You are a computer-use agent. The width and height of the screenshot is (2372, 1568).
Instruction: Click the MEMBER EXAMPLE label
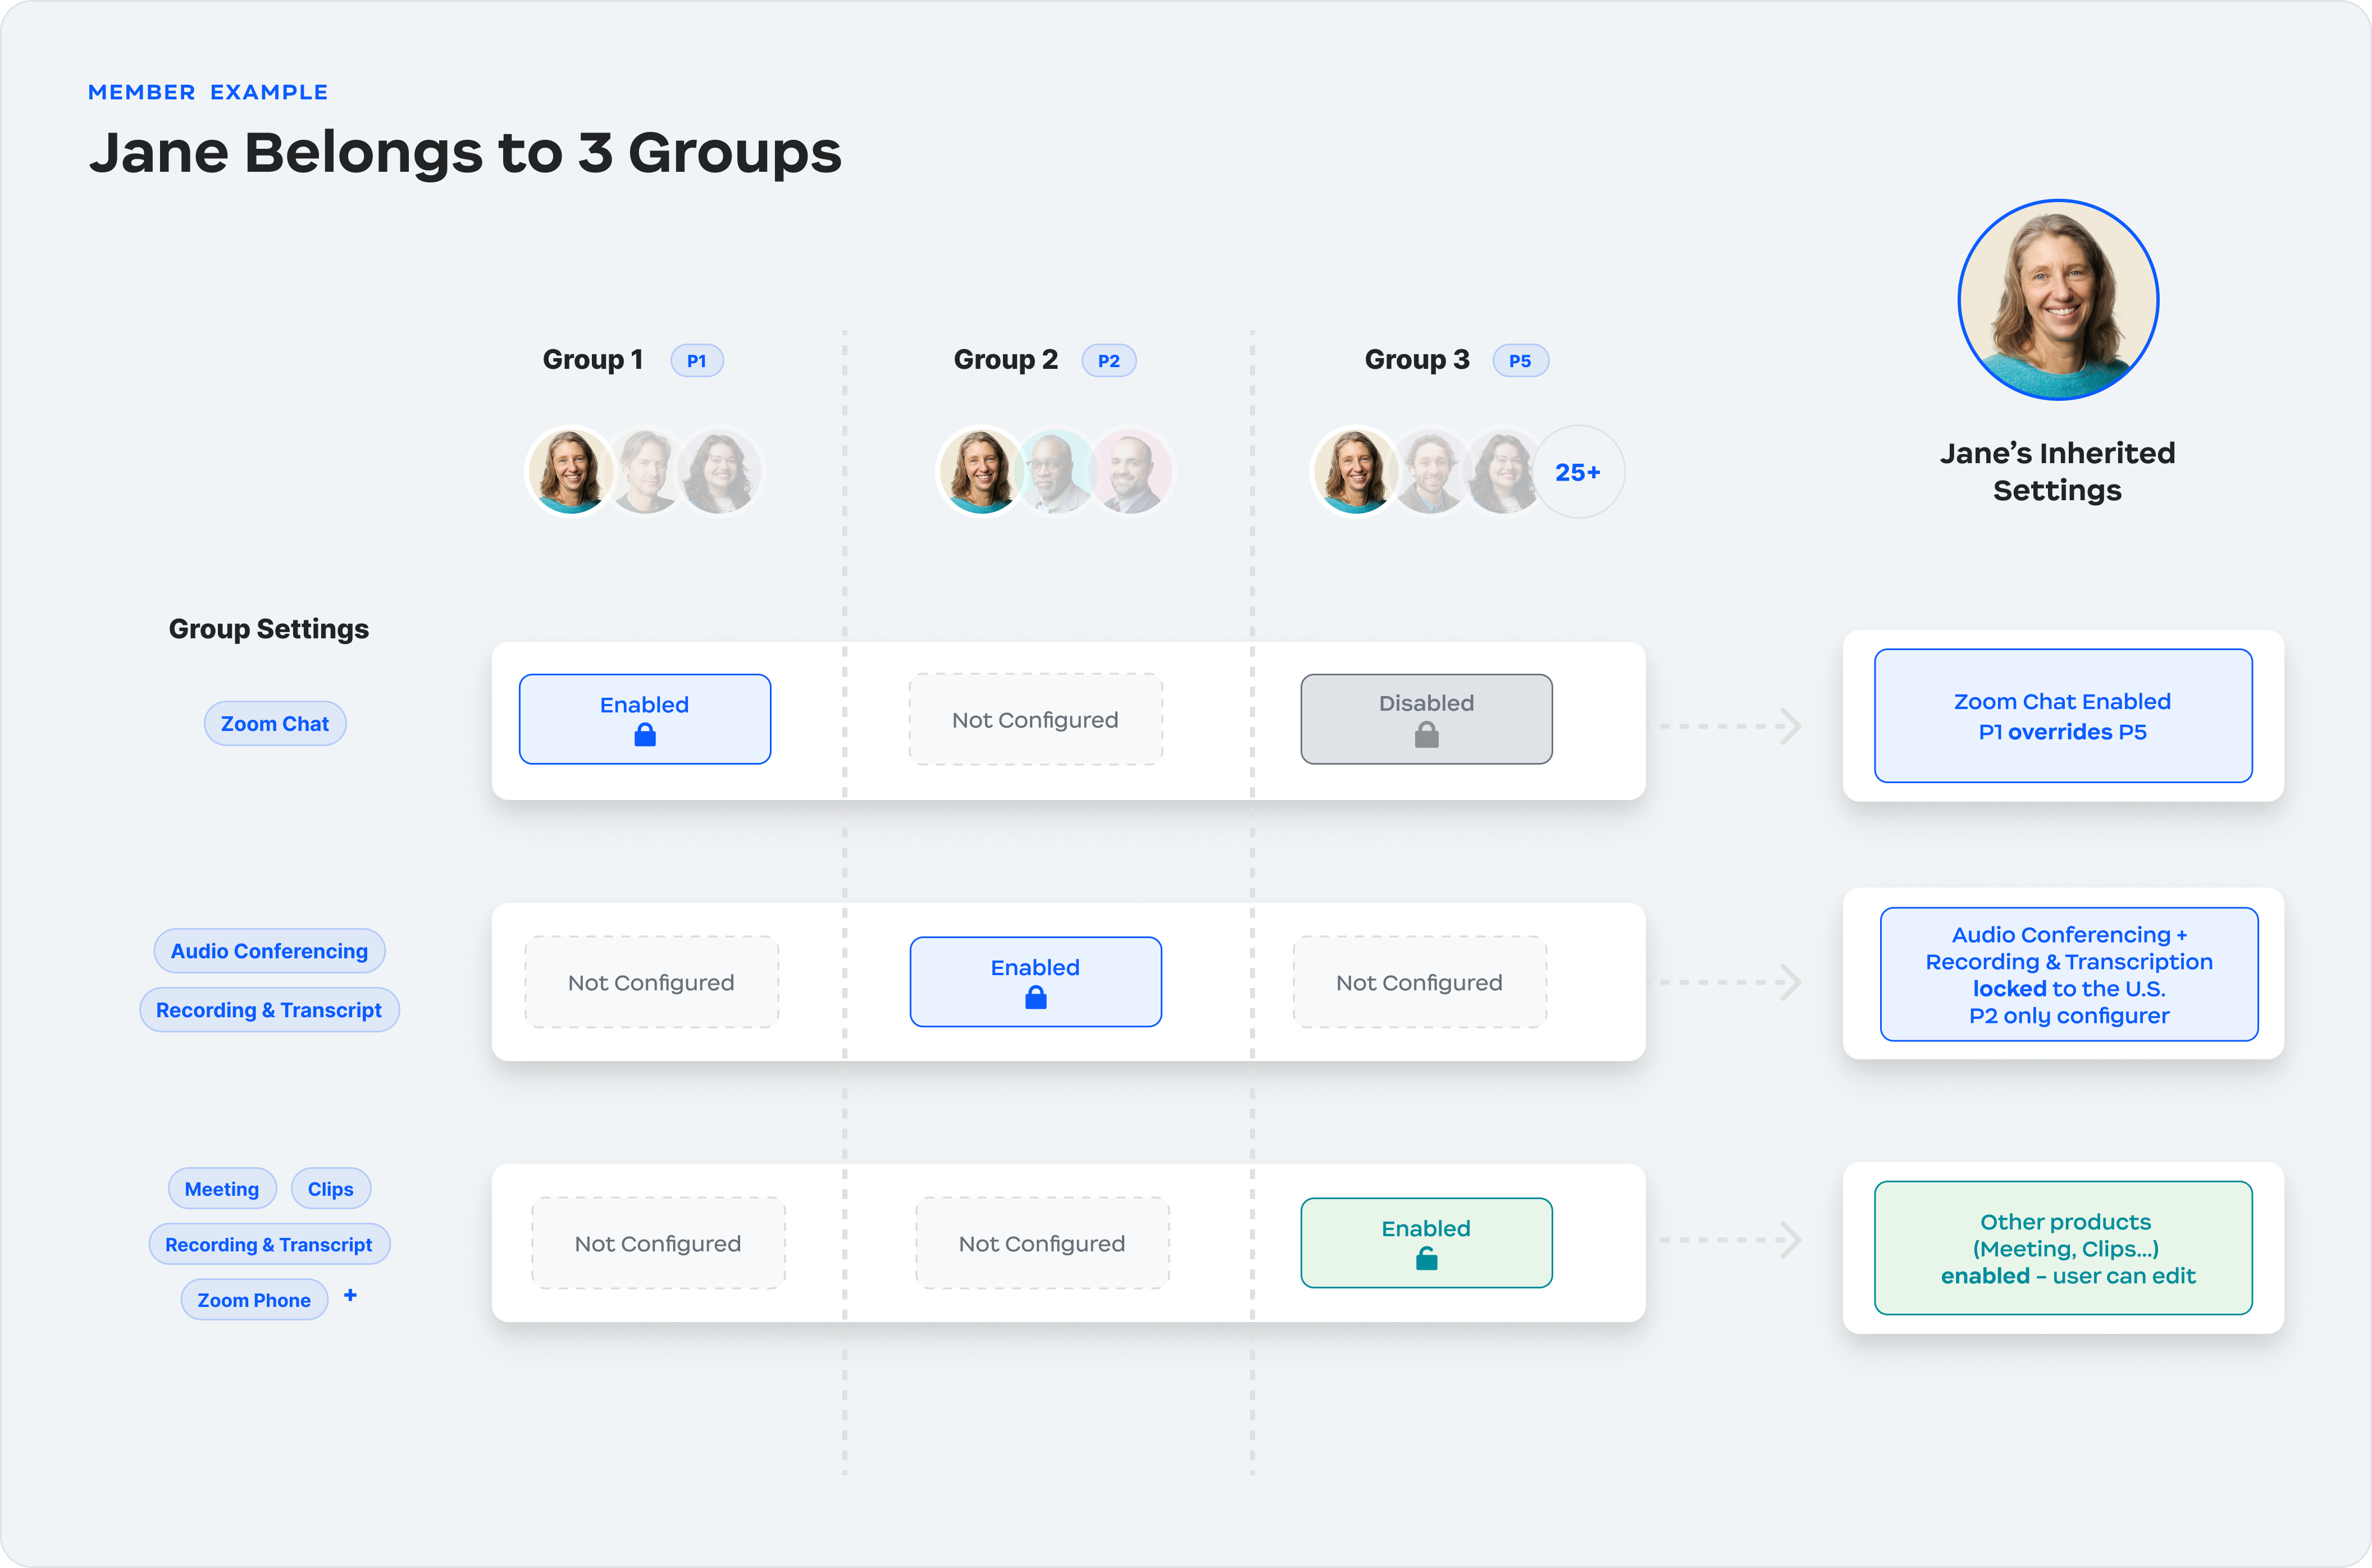pos(208,92)
